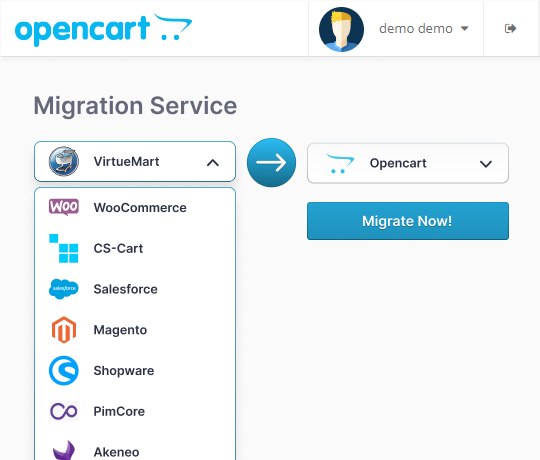Click the Migration Service heading
This screenshot has width=540, height=460.
(x=135, y=106)
